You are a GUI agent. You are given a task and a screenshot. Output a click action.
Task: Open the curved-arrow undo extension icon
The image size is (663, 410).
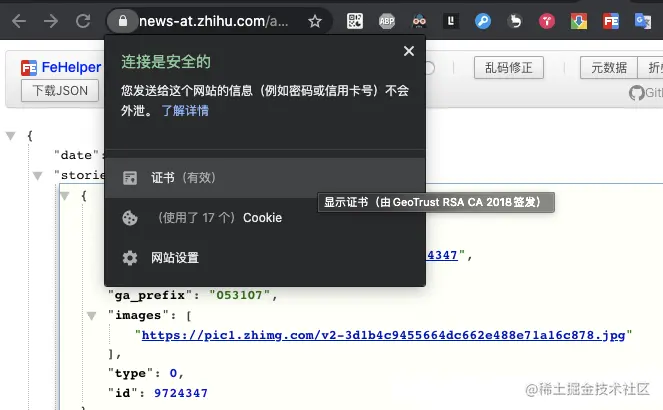[x=515, y=21]
